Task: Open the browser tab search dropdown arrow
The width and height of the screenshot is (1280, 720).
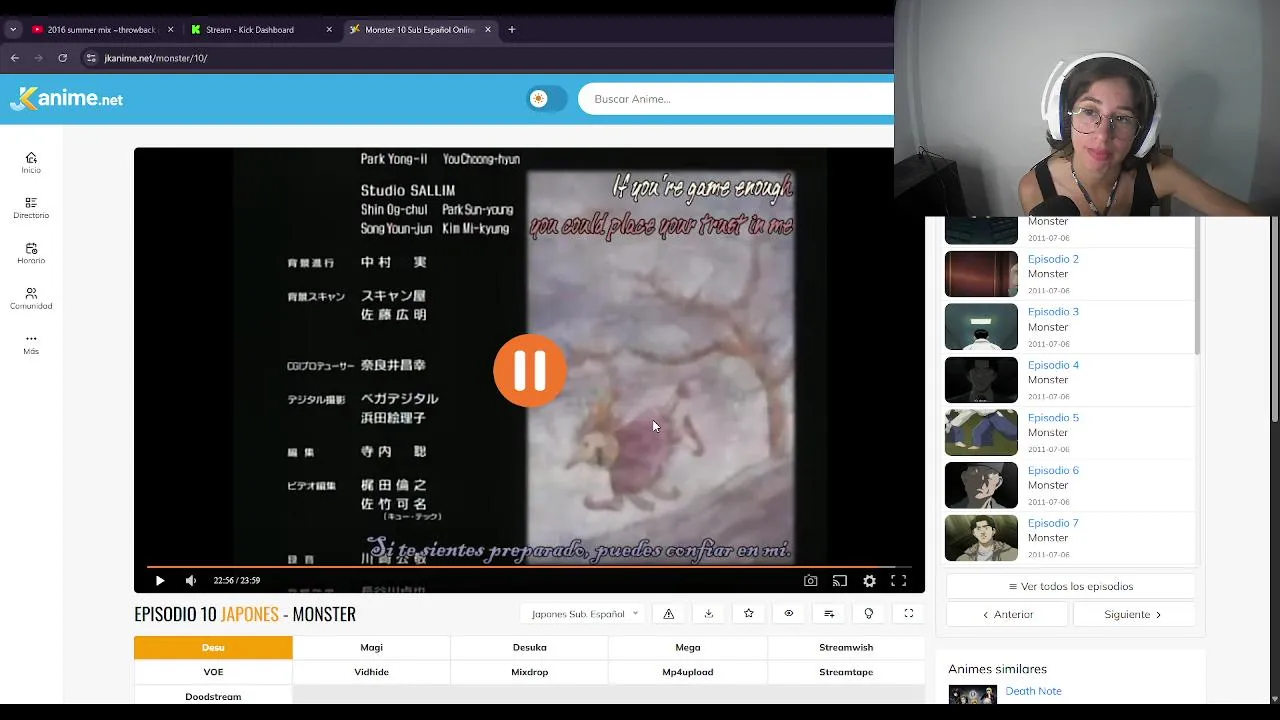Action: [13, 30]
